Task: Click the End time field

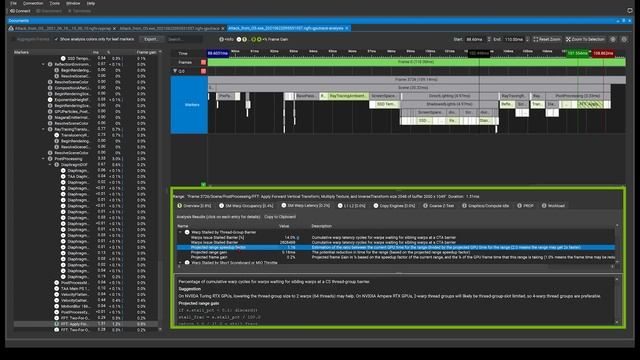Action: [x=514, y=40]
